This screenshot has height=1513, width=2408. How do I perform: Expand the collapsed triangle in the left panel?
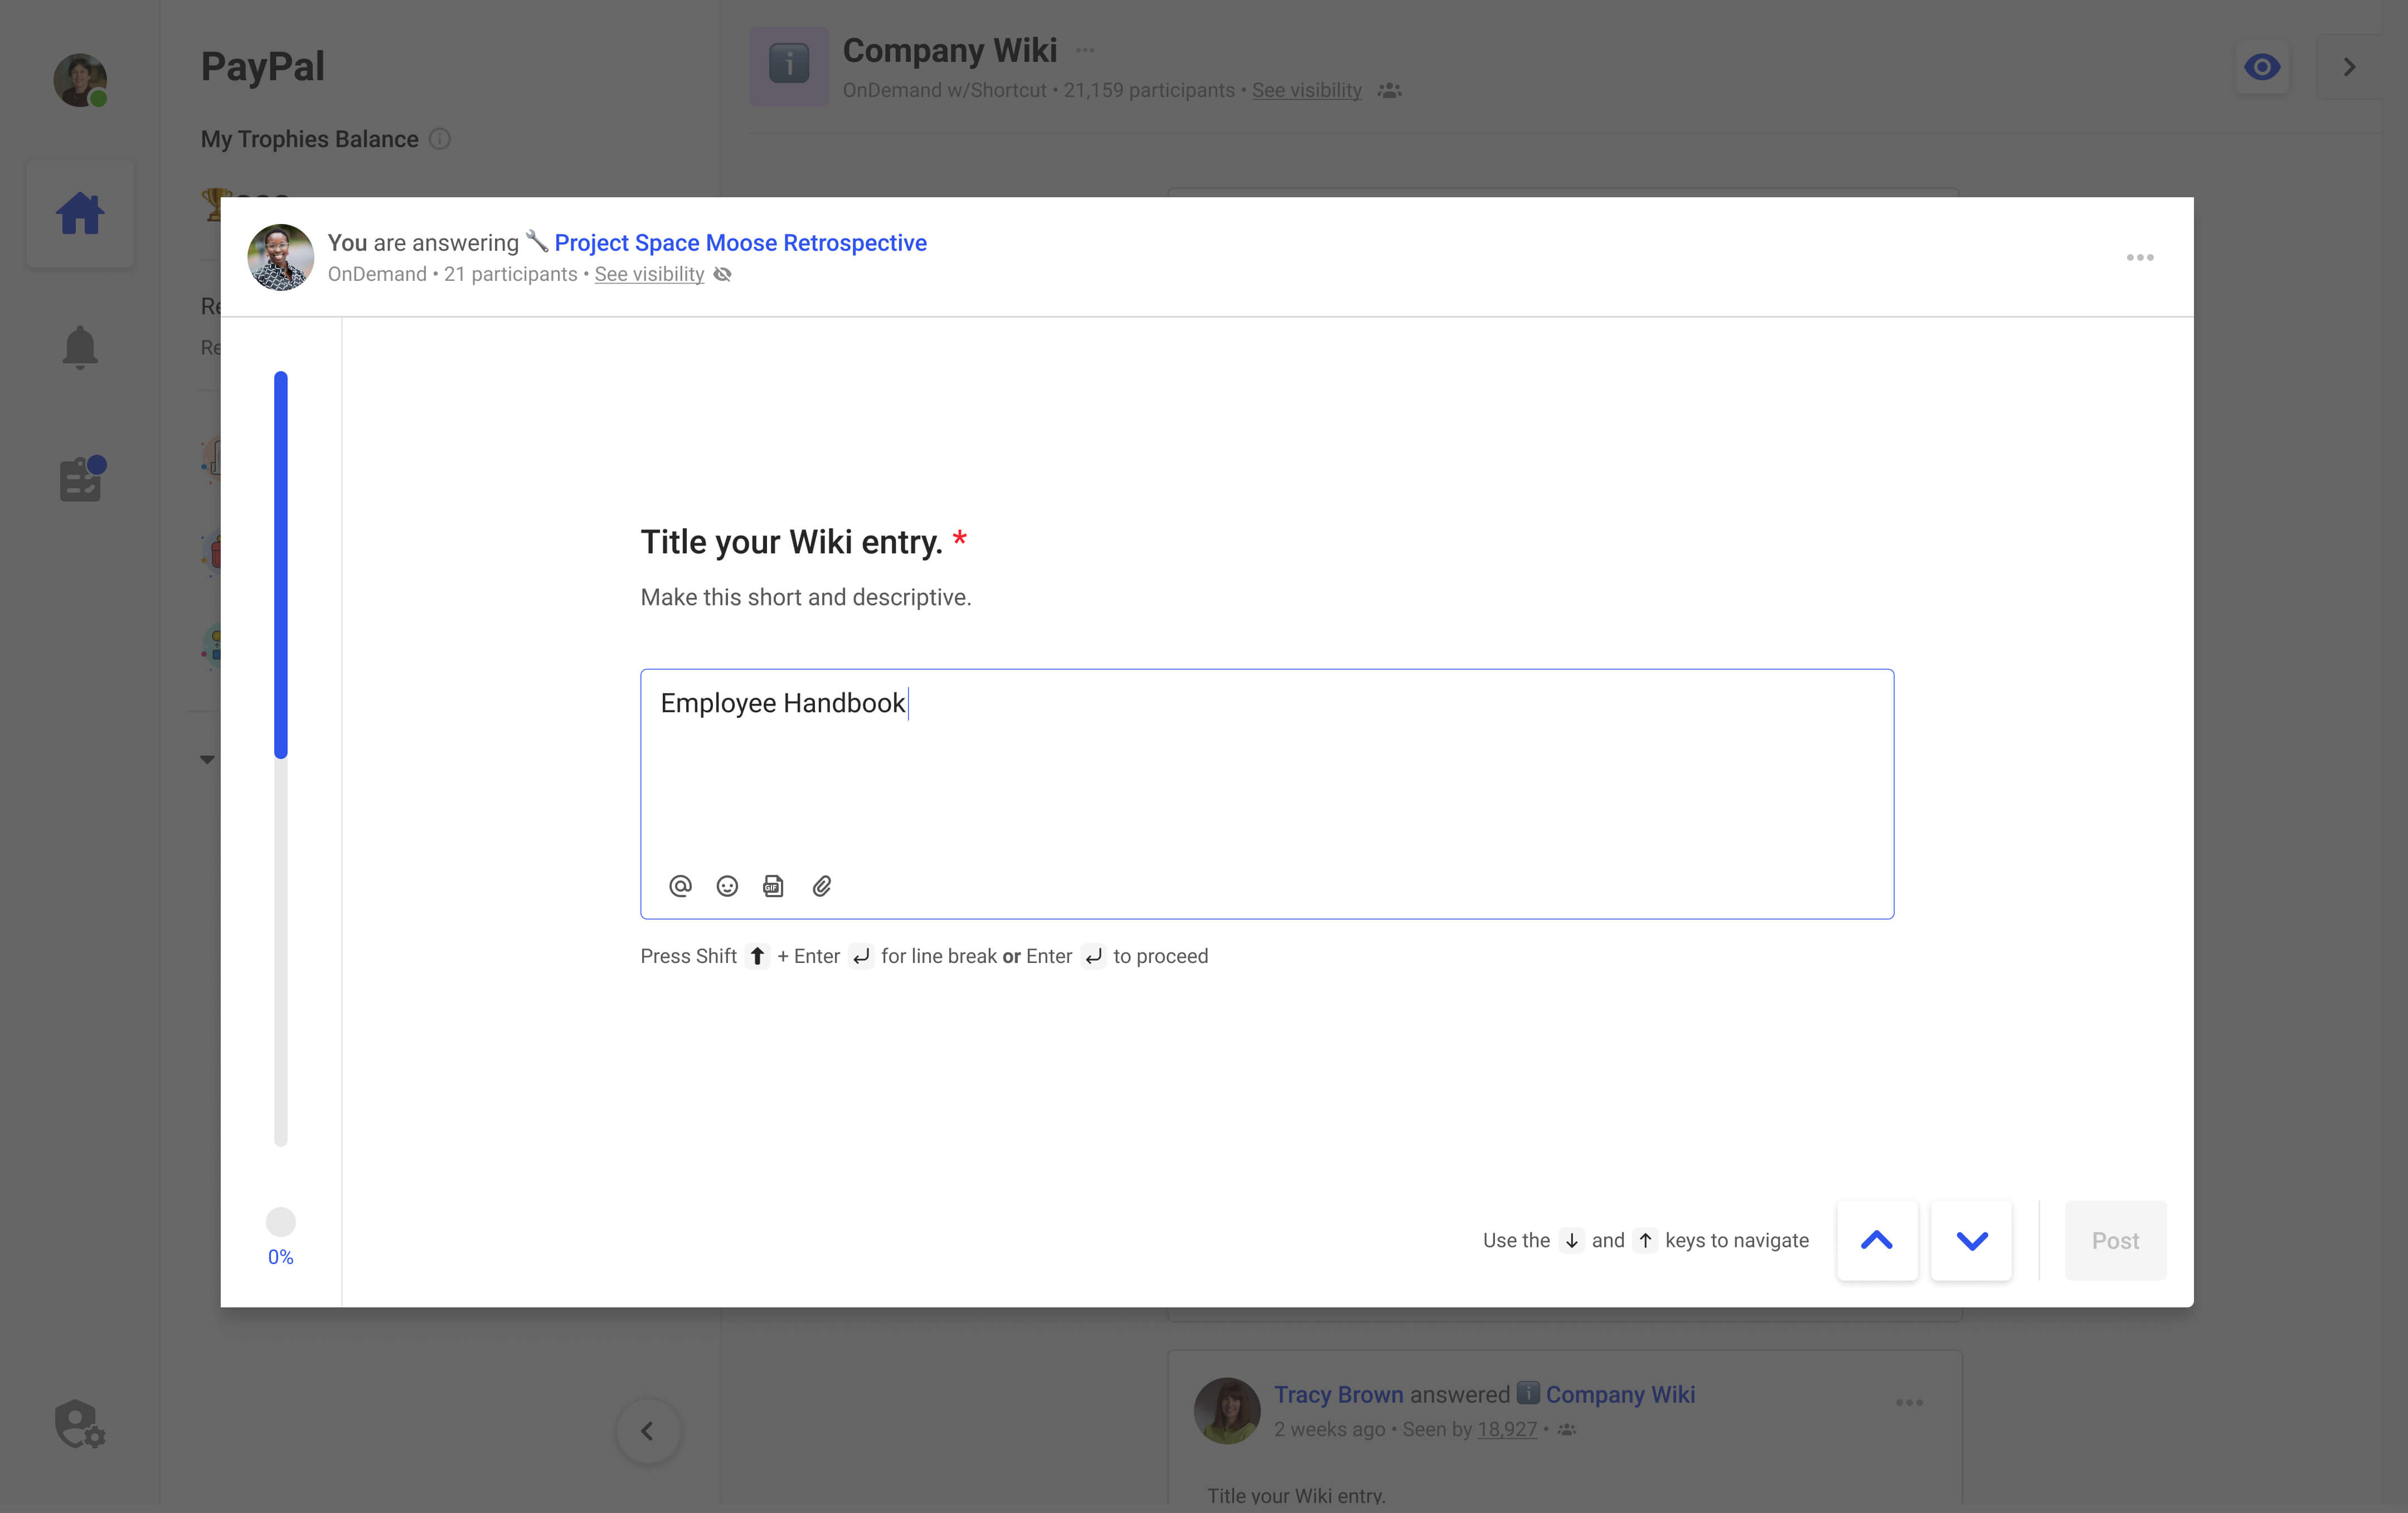coord(207,758)
